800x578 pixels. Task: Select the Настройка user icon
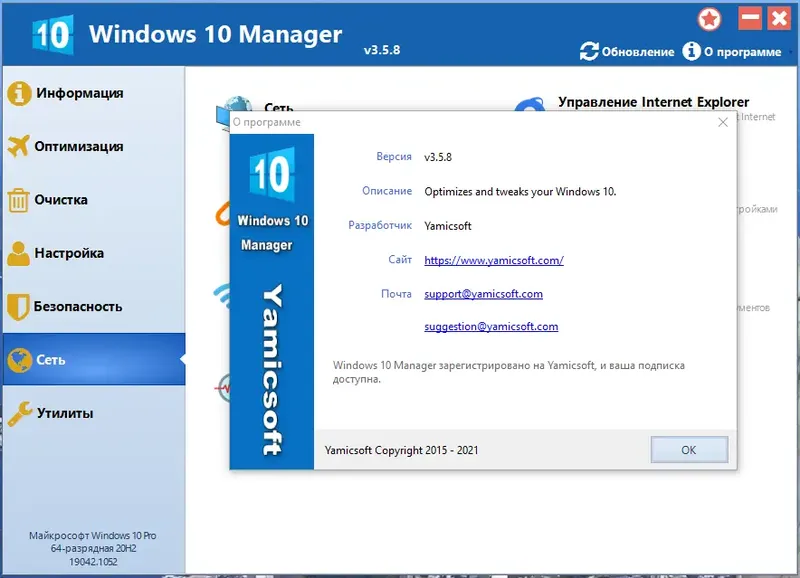pyautogui.click(x=22, y=253)
